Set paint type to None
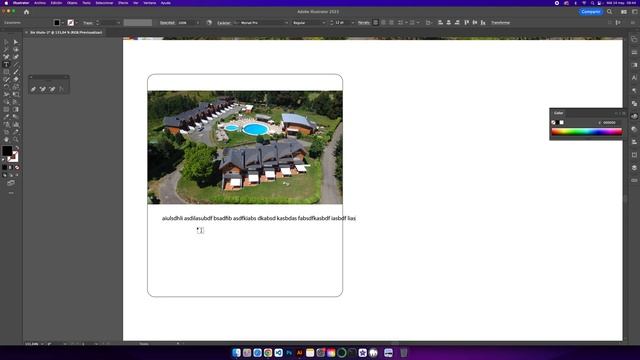The width and height of the screenshot is (640, 360). tap(17, 167)
